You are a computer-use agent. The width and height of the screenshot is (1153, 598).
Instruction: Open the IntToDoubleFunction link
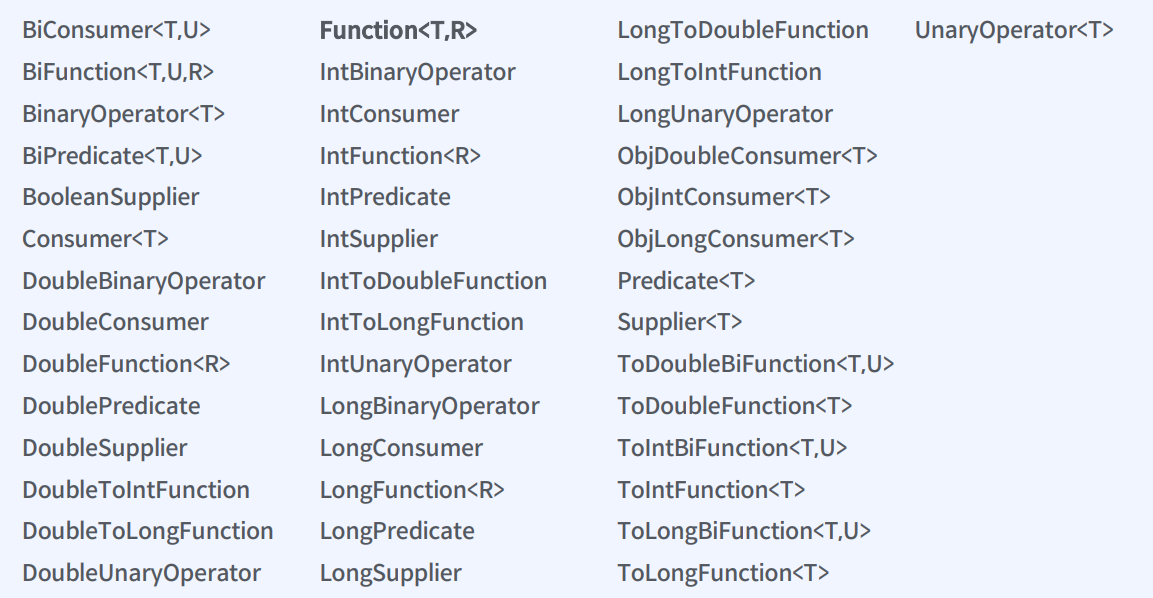pos(433,281)
